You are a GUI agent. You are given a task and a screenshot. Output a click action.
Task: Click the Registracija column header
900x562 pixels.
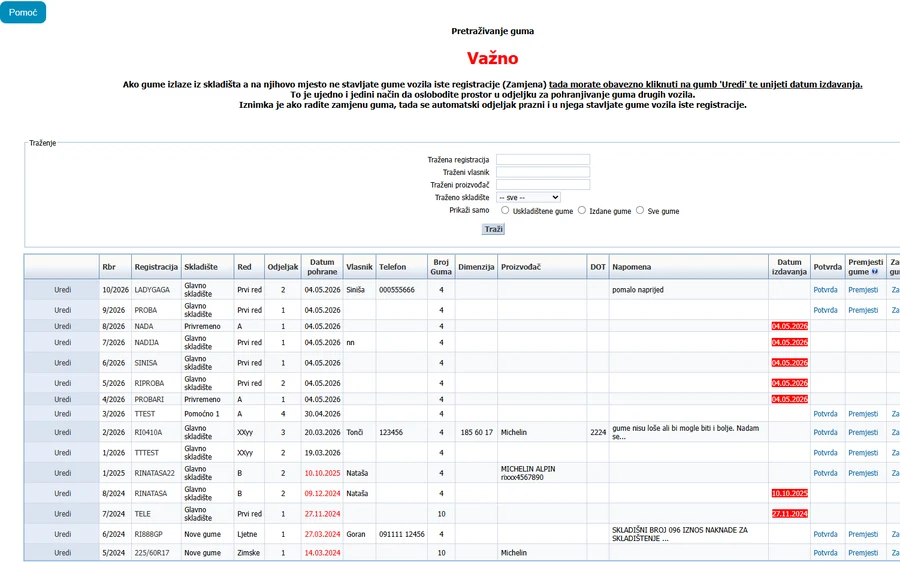coord(156,267)
